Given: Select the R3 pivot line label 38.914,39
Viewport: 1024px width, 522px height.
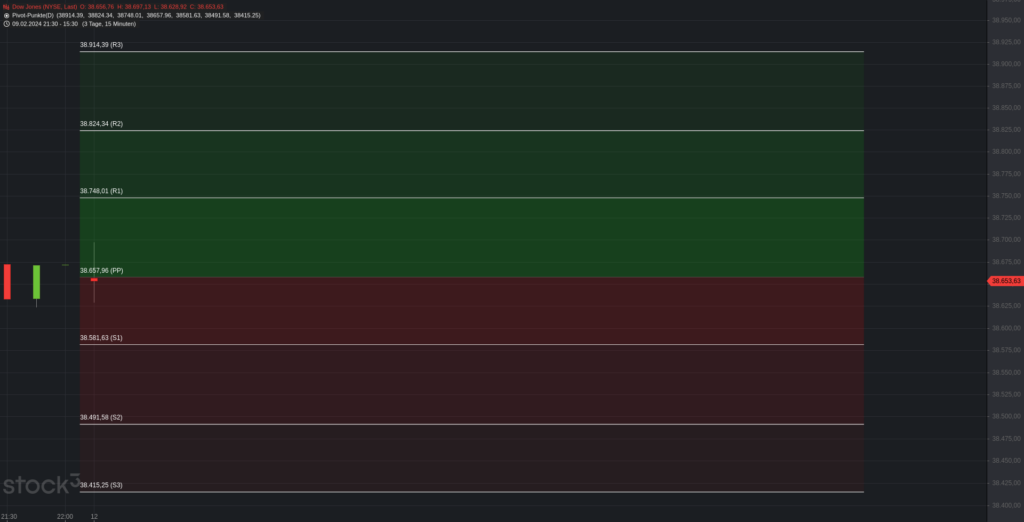Looking at the screenshot, I should [101, 45].
